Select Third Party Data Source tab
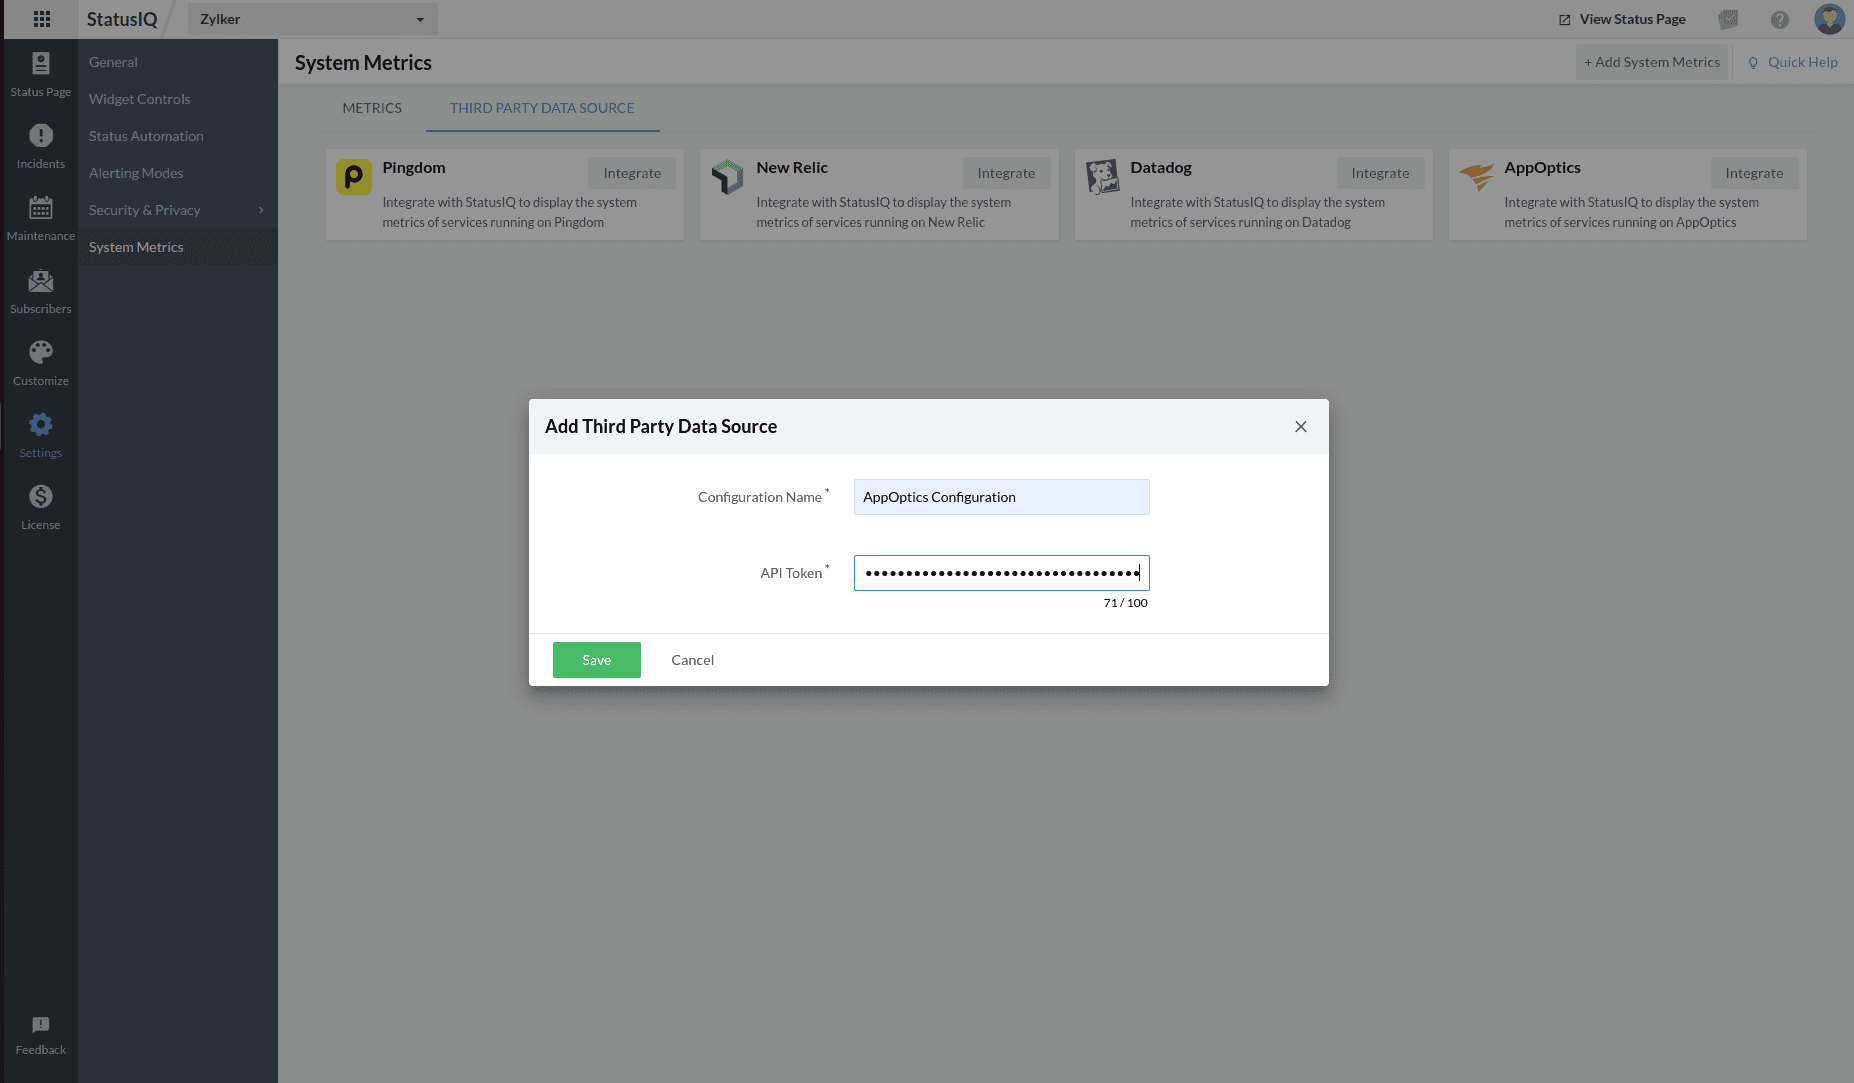The height and width of the screenshot is (1083, 1854). coord(541,108)
